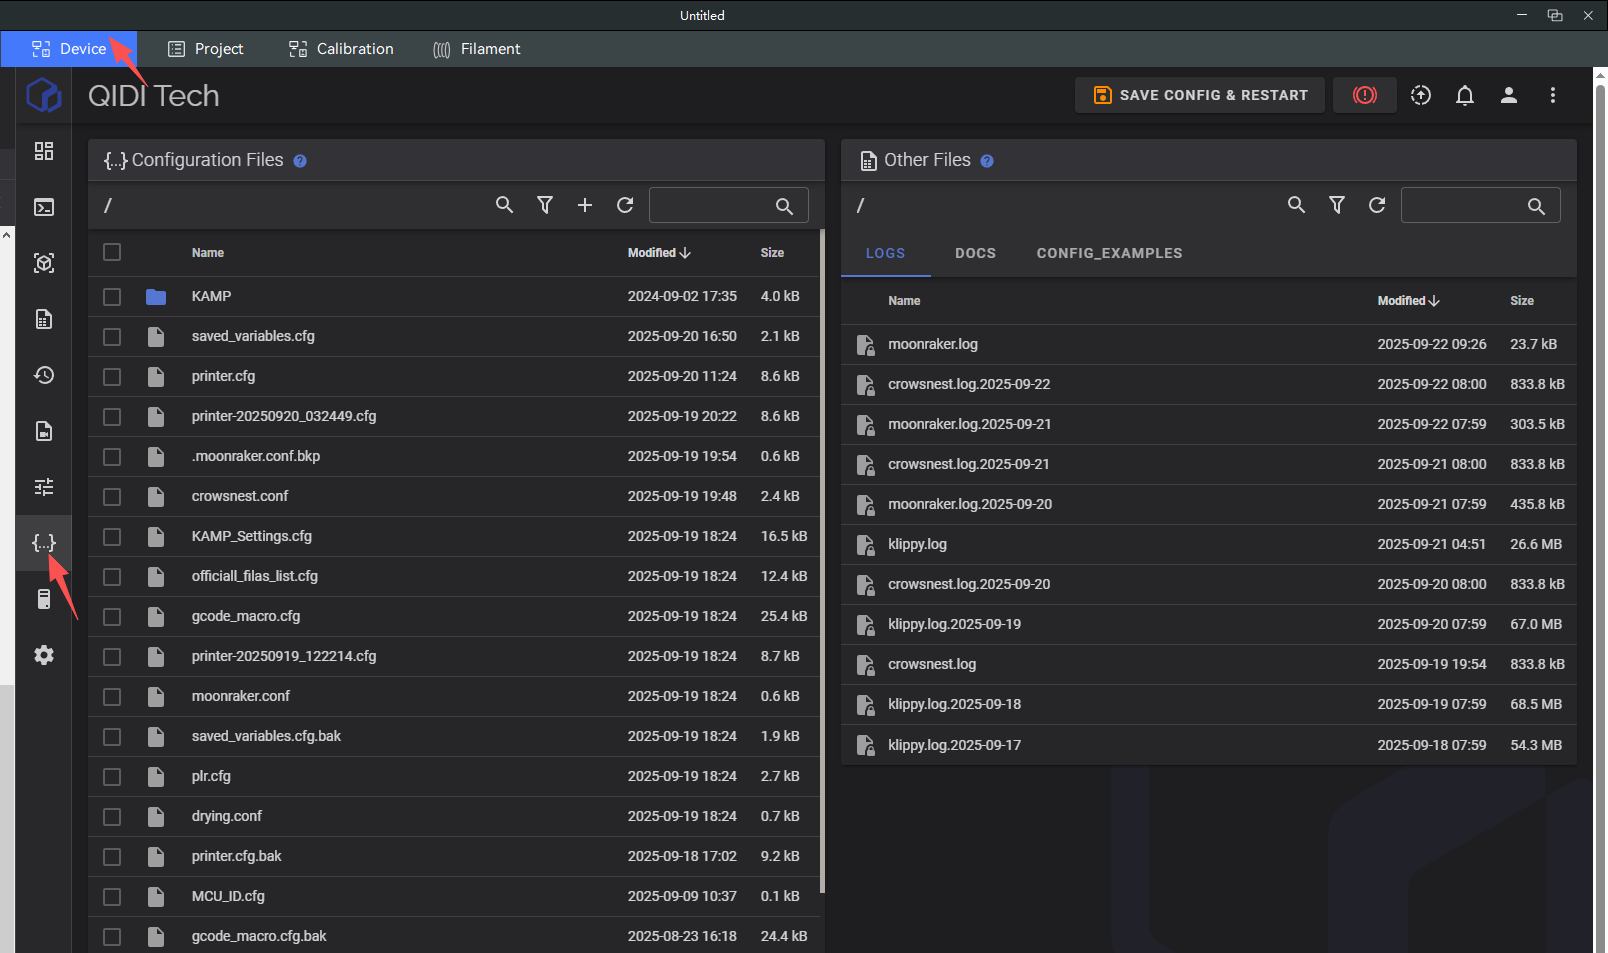The height and width of the screenshot is (953, 1608).
Task: Open the Configuration Files filter dropdown
Action: pos(545,205)
